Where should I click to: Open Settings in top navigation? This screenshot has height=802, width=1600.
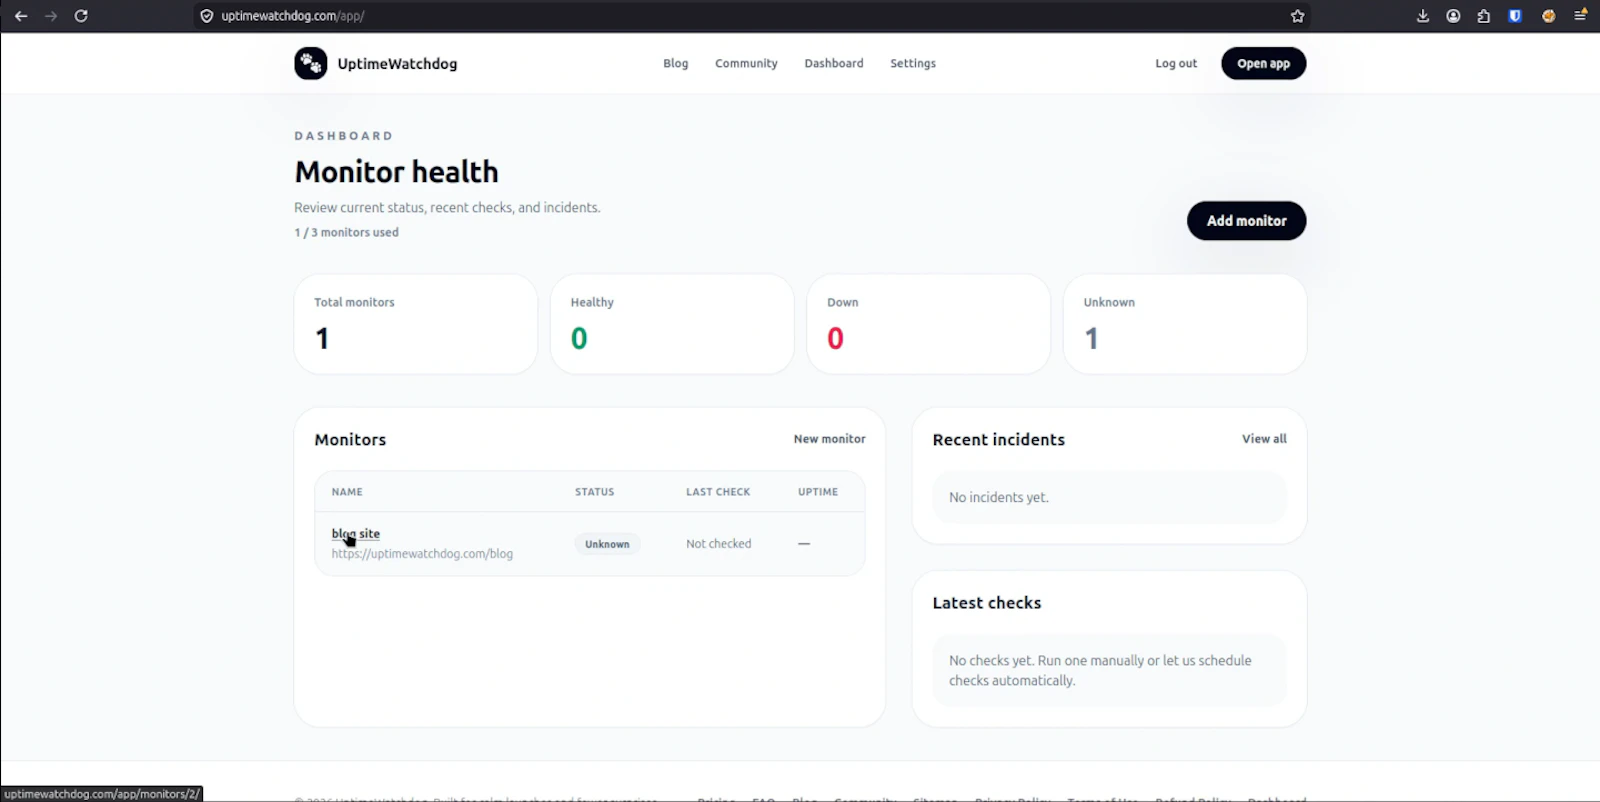913,63
